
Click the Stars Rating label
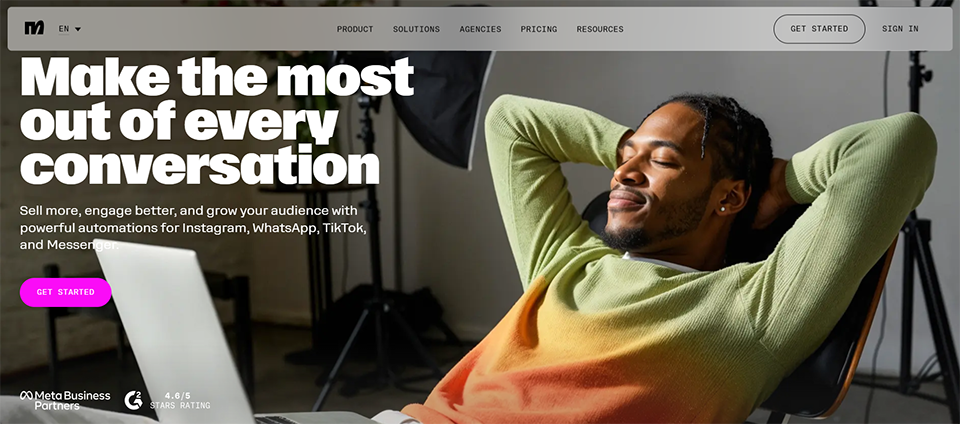point(178,405)
